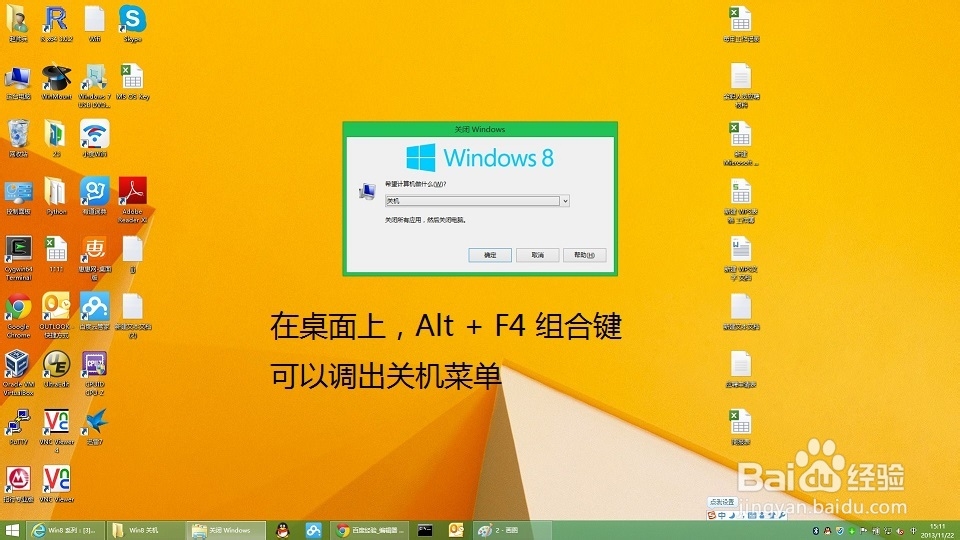Switch to Internet Explorer Win8 系列 taskbar item
960x540 pixels.
[x=64, y=530]
